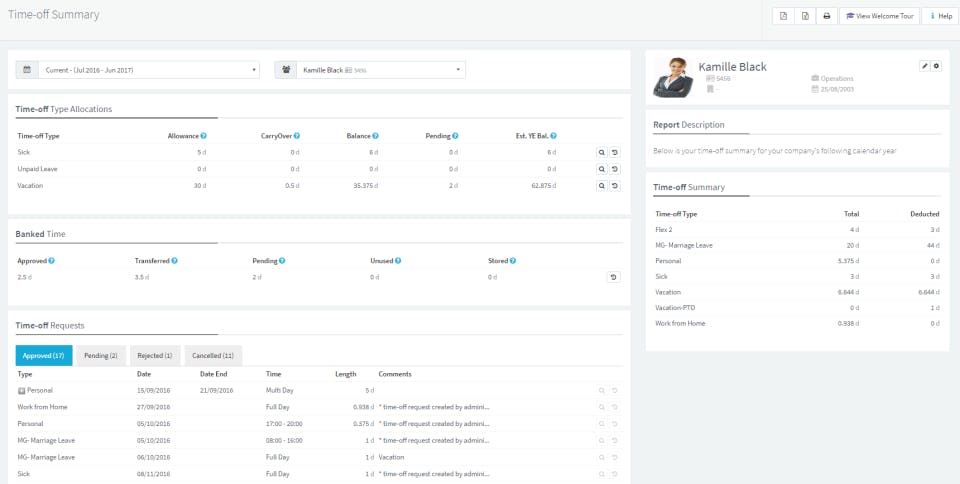Export report as PDF icon
This screenshot has width=960, height=484.
[783, 16]
